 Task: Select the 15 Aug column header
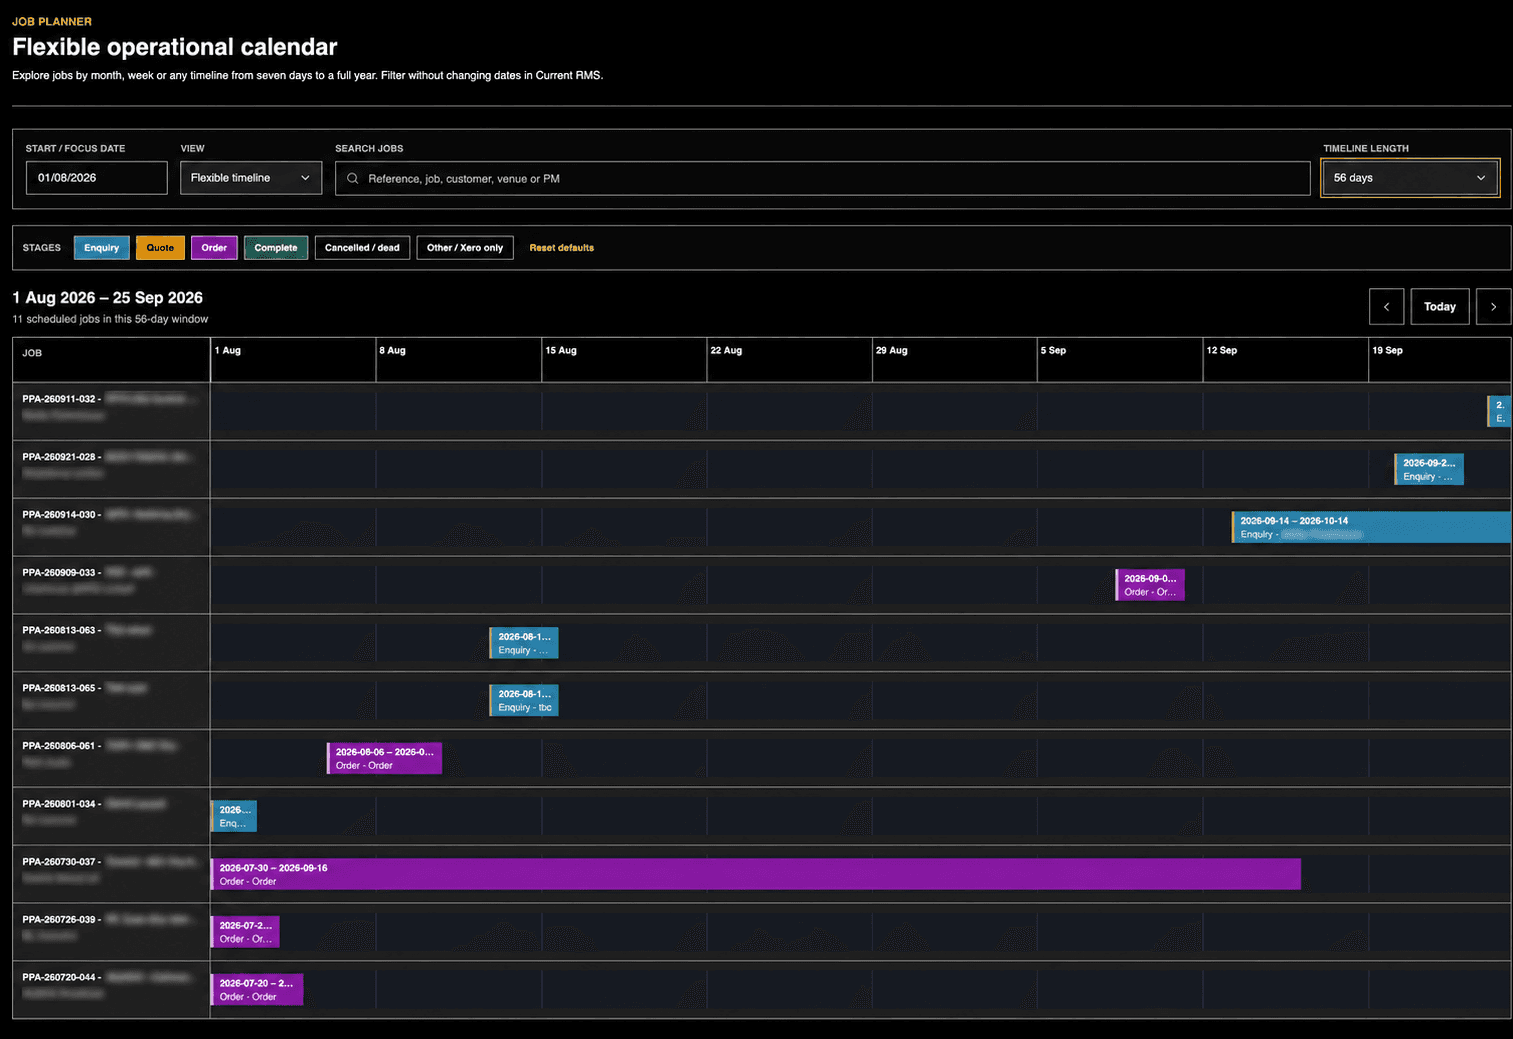[x=624, y=360]
